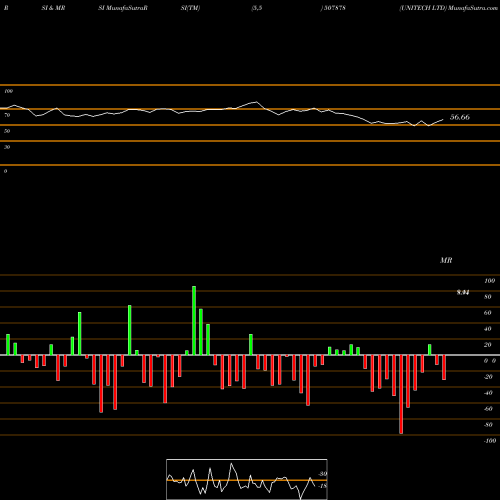The width and height of the screenshot is (500, 500).
Task: Click the -20 label on the MR axis
Action: pyautogui.click(x=488, y=377)
